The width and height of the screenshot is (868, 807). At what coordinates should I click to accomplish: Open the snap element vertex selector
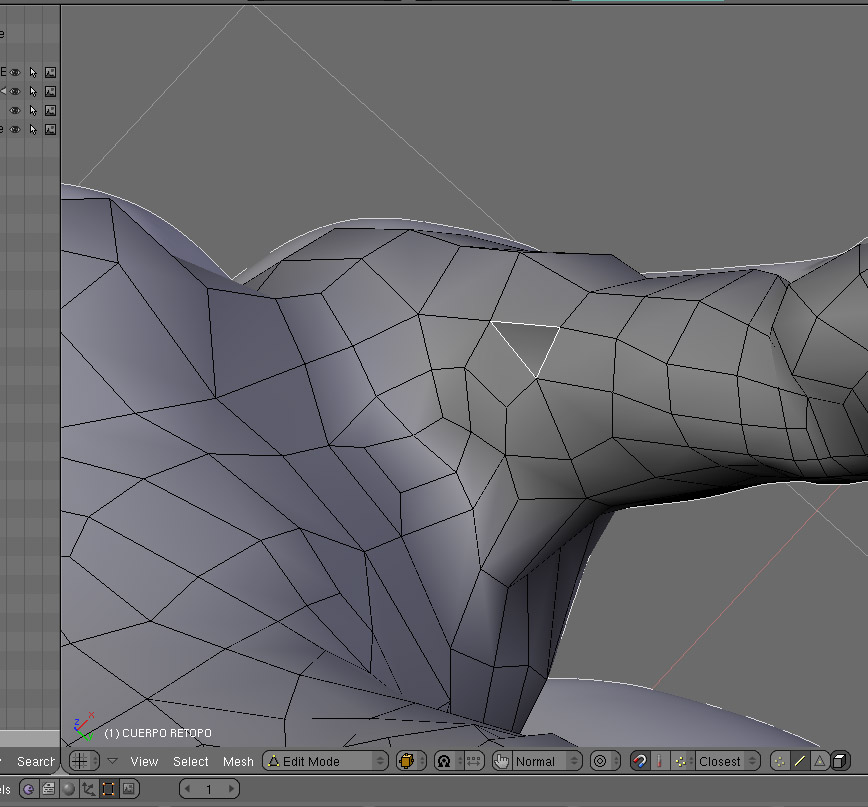click(x=683, y=761)
